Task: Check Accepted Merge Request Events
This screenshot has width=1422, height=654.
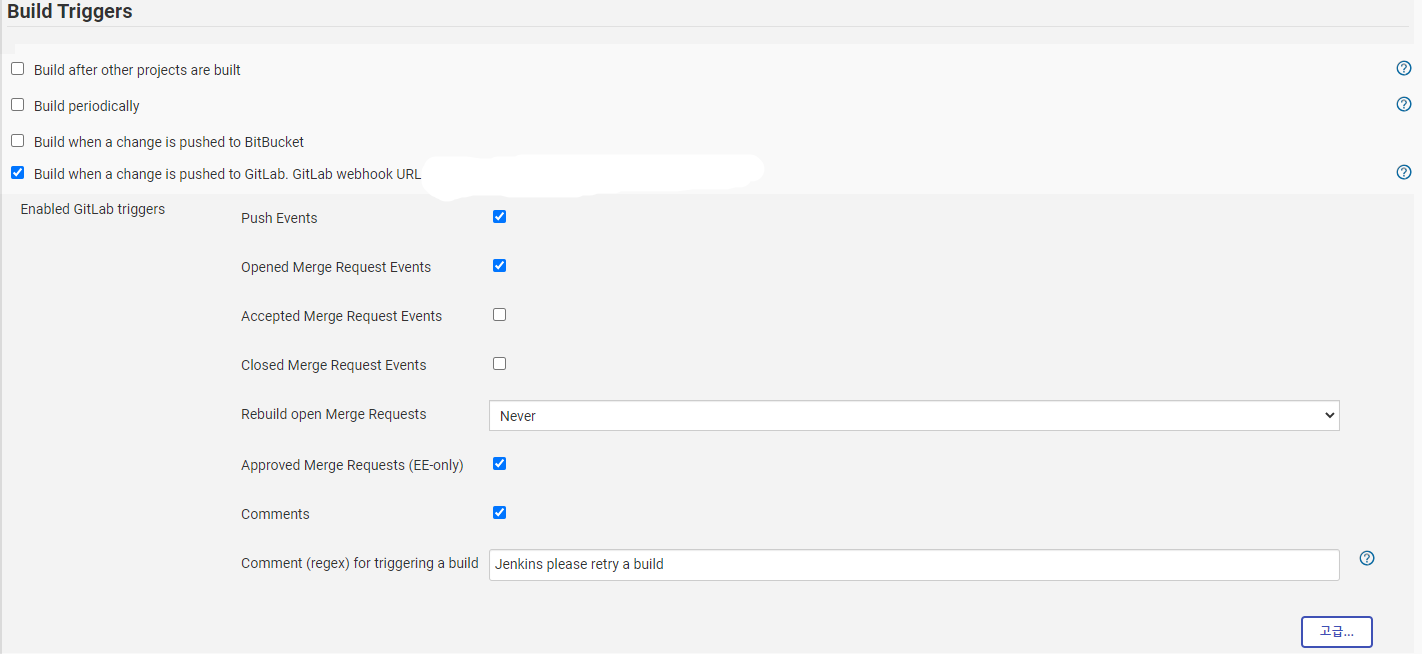Action: (500, 314)
